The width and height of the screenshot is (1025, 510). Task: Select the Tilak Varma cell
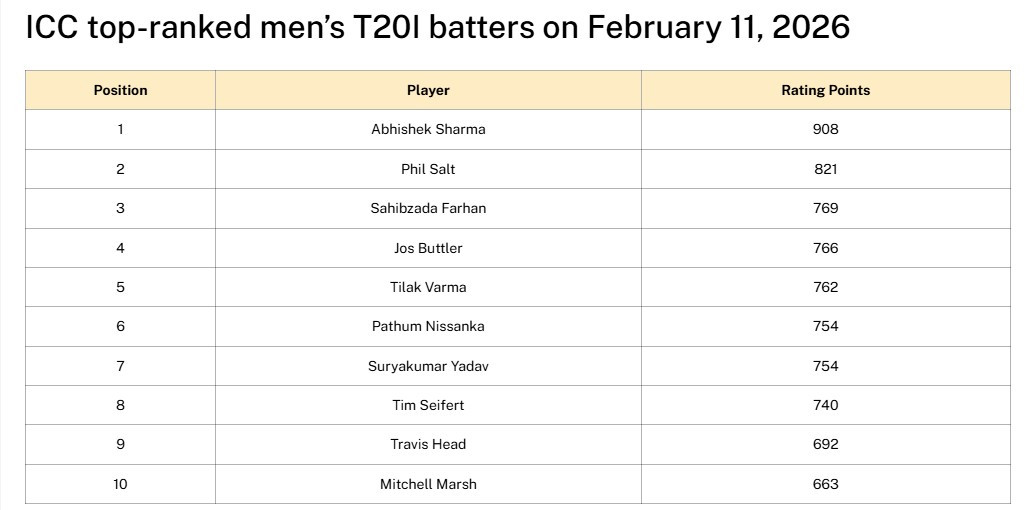pyautogui.click(x=428, y=287)
